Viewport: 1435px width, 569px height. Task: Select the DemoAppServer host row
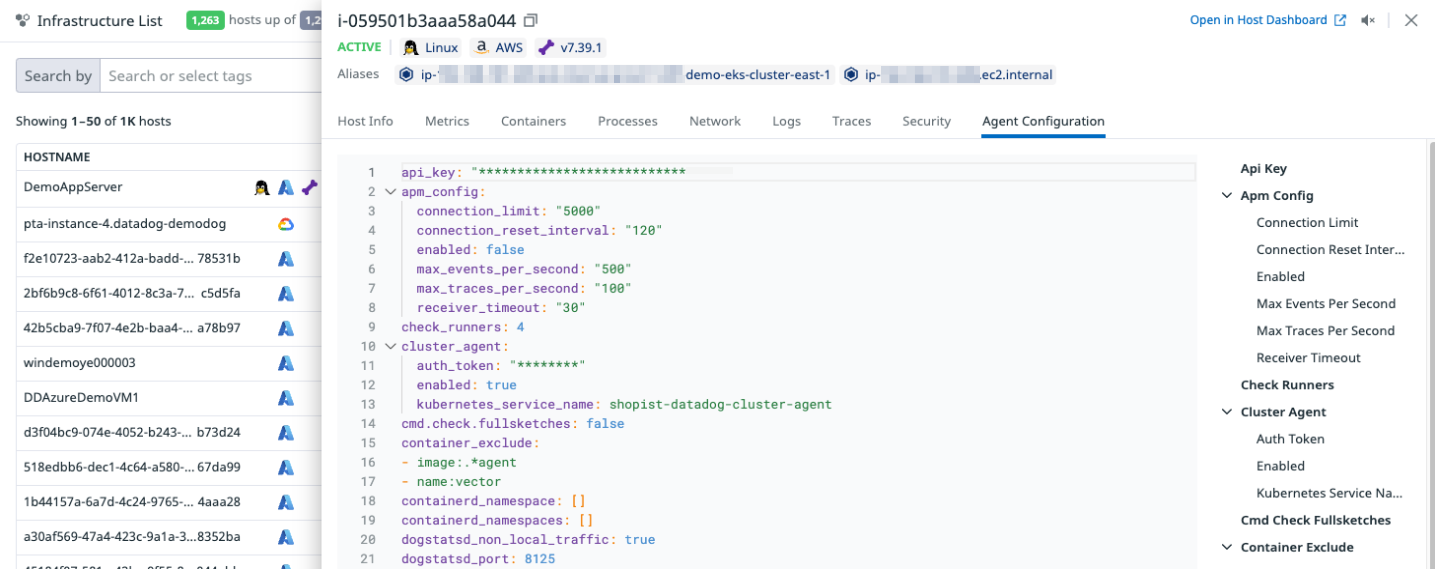pos(168,187)
